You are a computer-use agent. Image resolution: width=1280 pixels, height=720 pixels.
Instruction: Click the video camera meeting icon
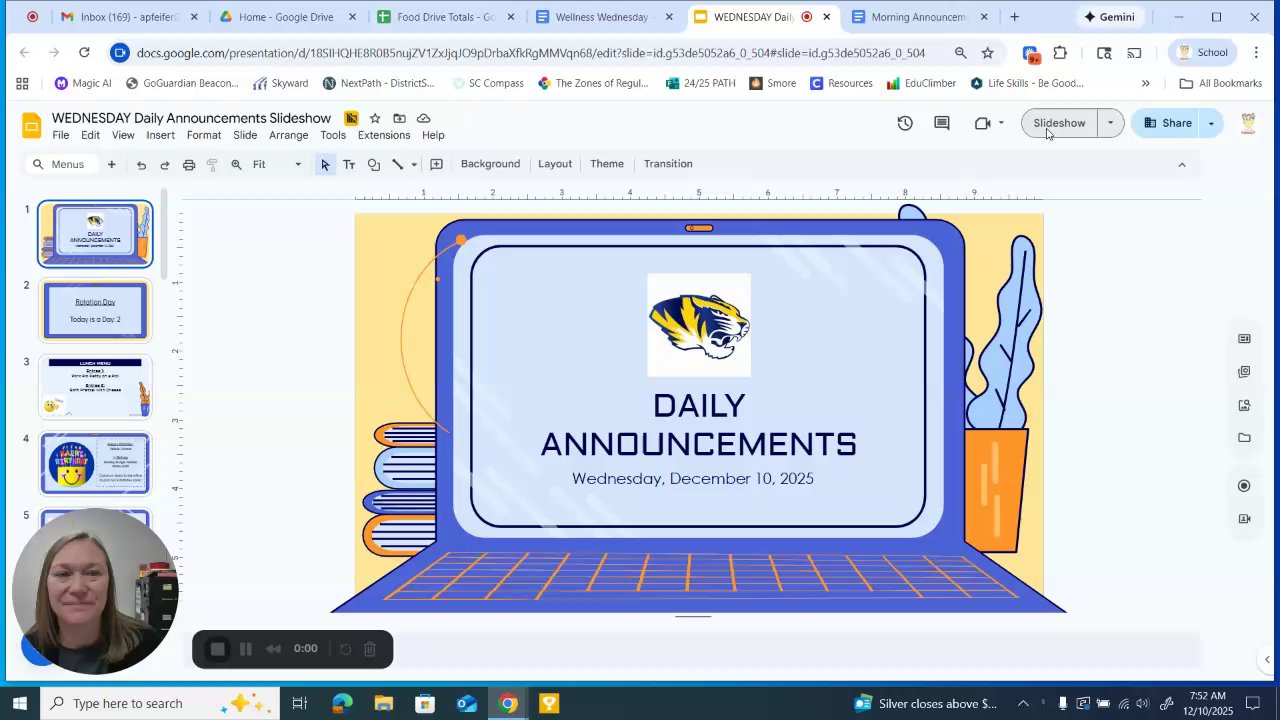(982, 123)
